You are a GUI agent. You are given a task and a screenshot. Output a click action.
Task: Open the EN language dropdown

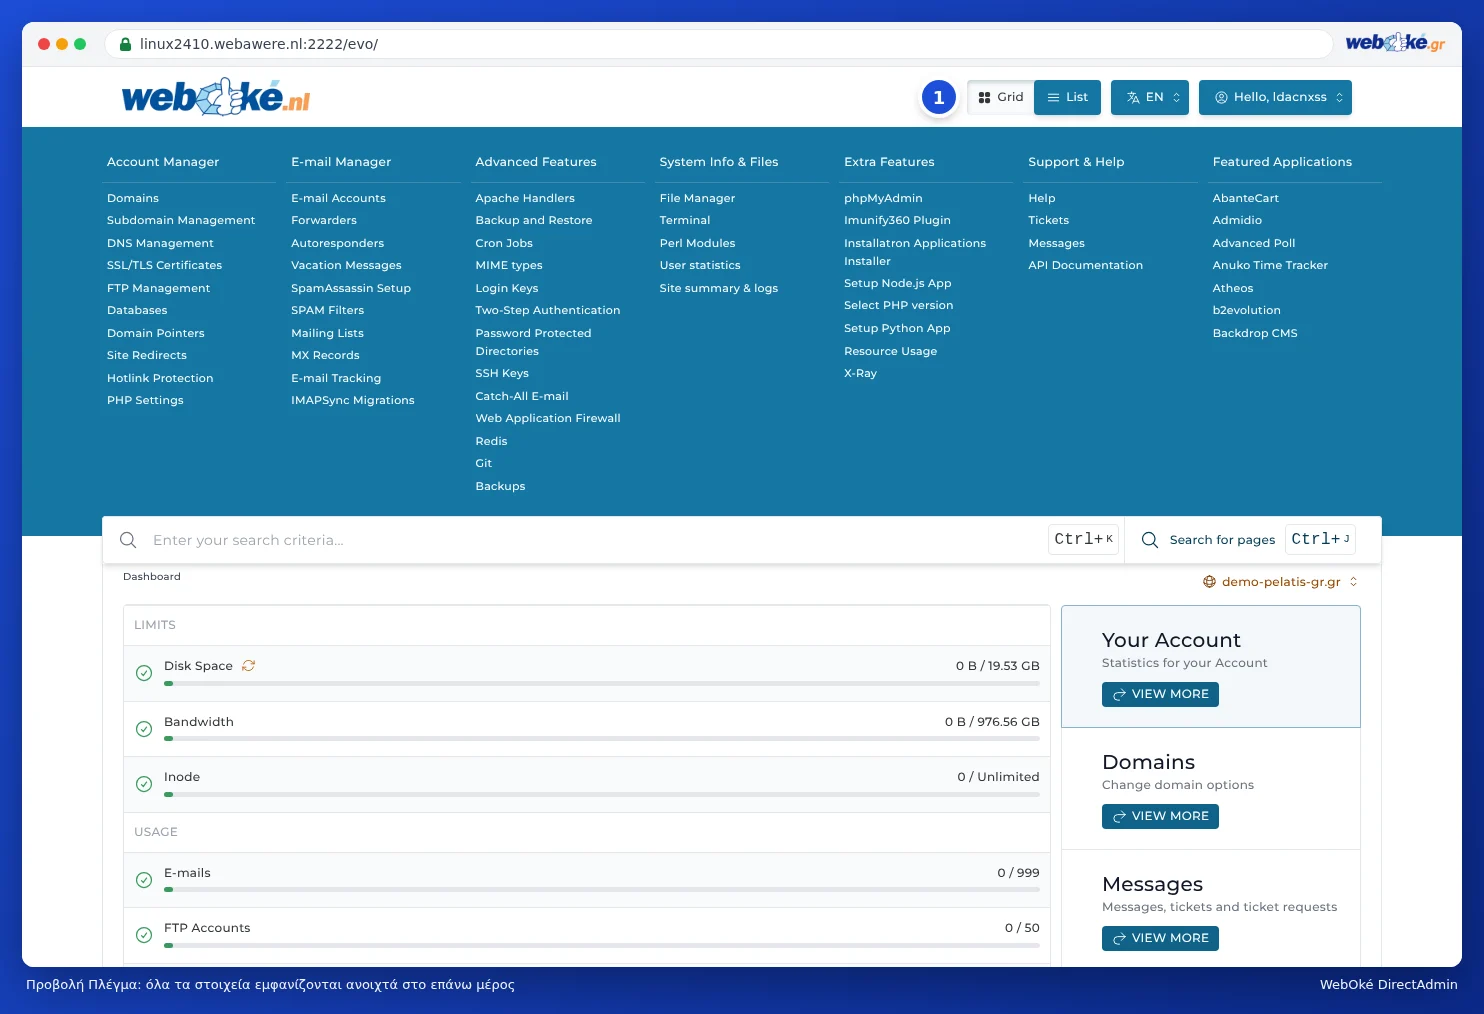click(x=1150, y=97)
